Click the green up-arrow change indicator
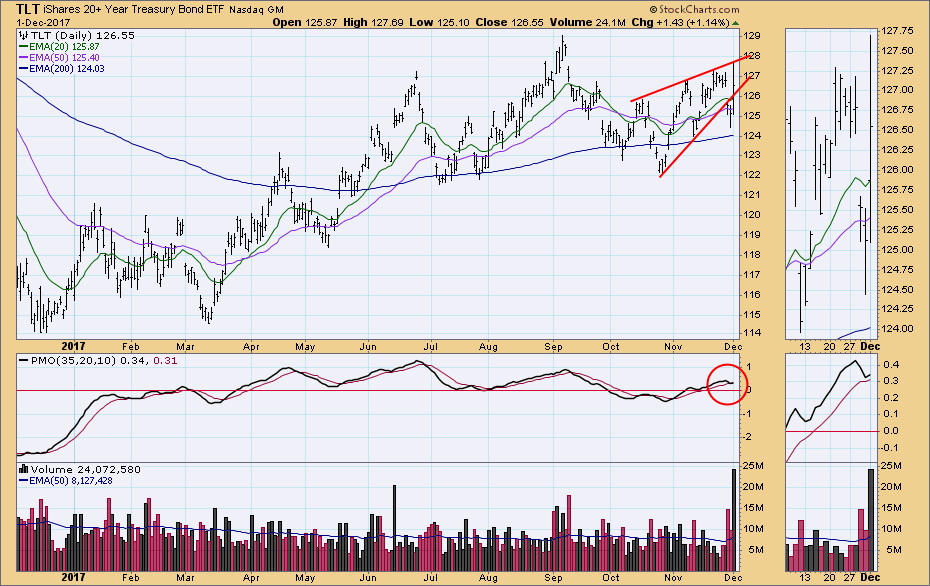This screenshot has width=930, height=586. 735,23
